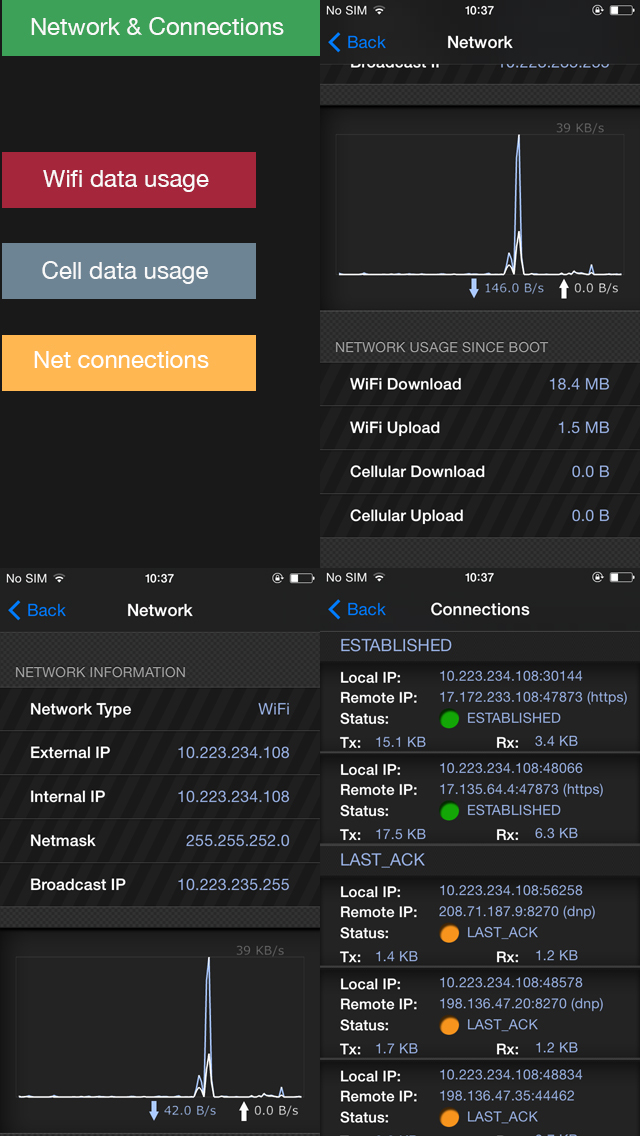Click the upload arrow showing 0.0 B/s
Screen dimensions: 640x1136
tap(566, 288)
